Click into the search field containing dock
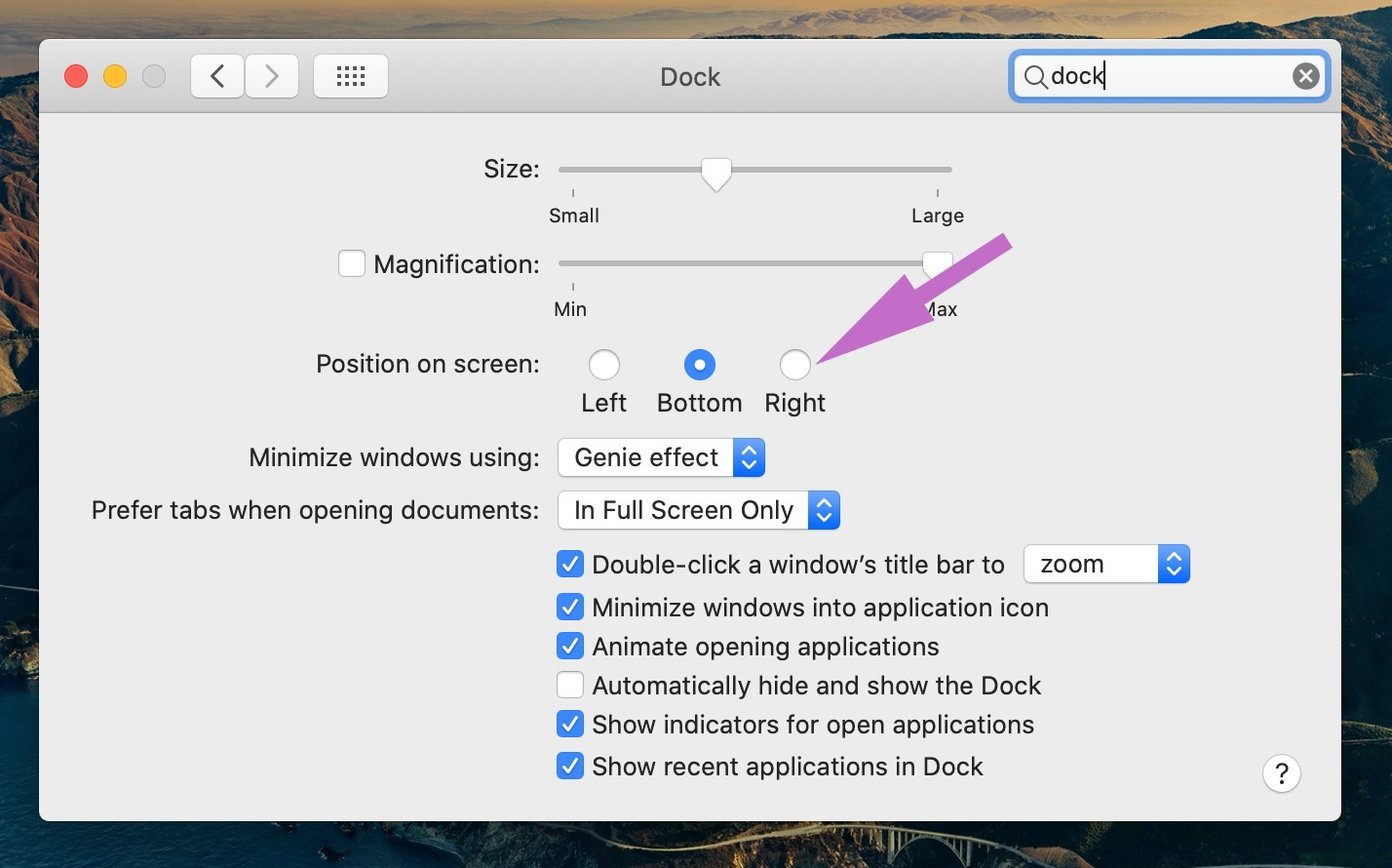This screenshot has width=1392, height=868. coord(1169,76)
